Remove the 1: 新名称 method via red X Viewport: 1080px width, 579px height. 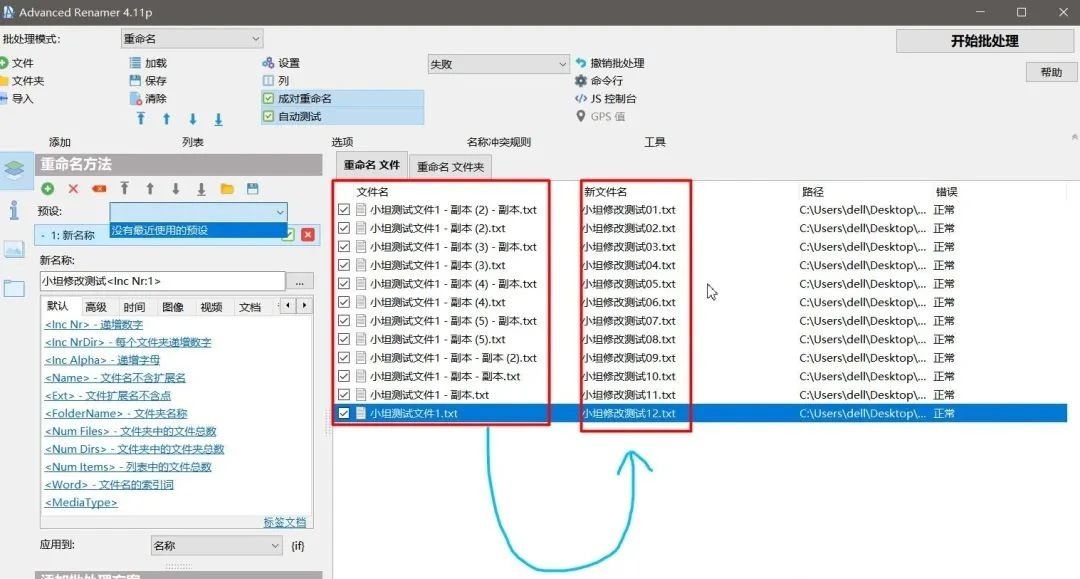click(308, 235)
